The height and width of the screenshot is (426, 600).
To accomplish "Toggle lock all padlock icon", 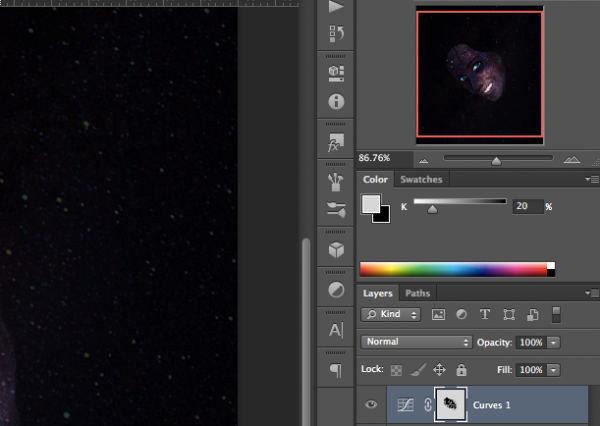I will click(460, 369).
